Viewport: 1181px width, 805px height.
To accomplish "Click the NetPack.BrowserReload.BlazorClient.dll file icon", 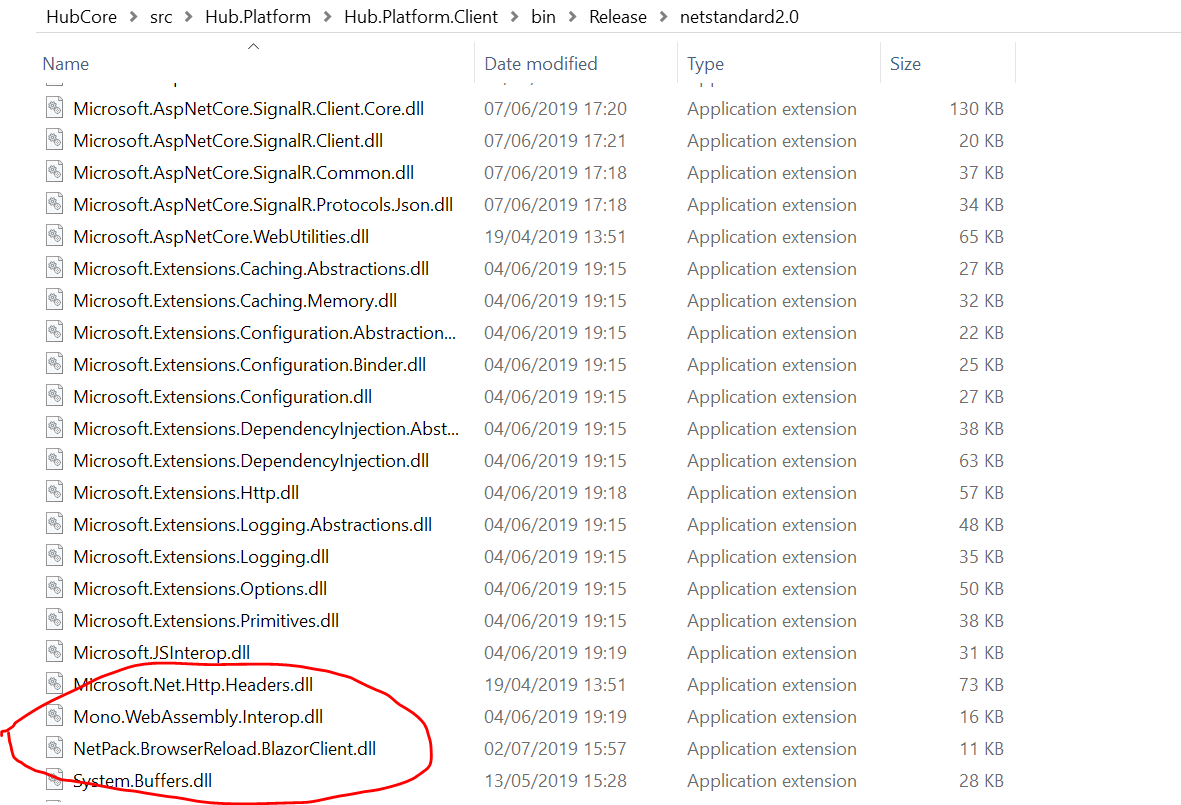I will coord(55,748).
